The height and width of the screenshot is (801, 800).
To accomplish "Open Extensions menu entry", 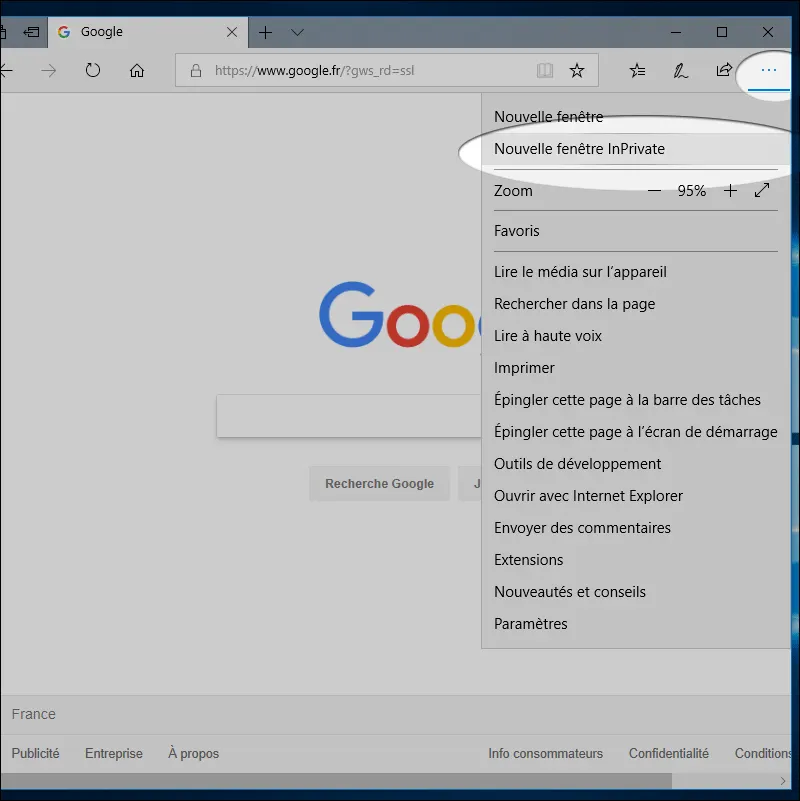I will click(x=636, y=560).
